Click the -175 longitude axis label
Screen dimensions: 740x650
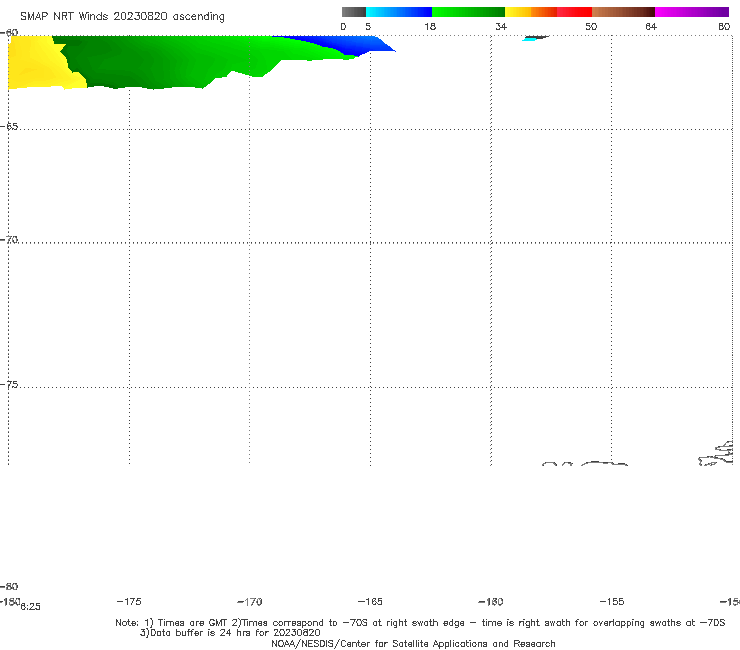point(129,601)
